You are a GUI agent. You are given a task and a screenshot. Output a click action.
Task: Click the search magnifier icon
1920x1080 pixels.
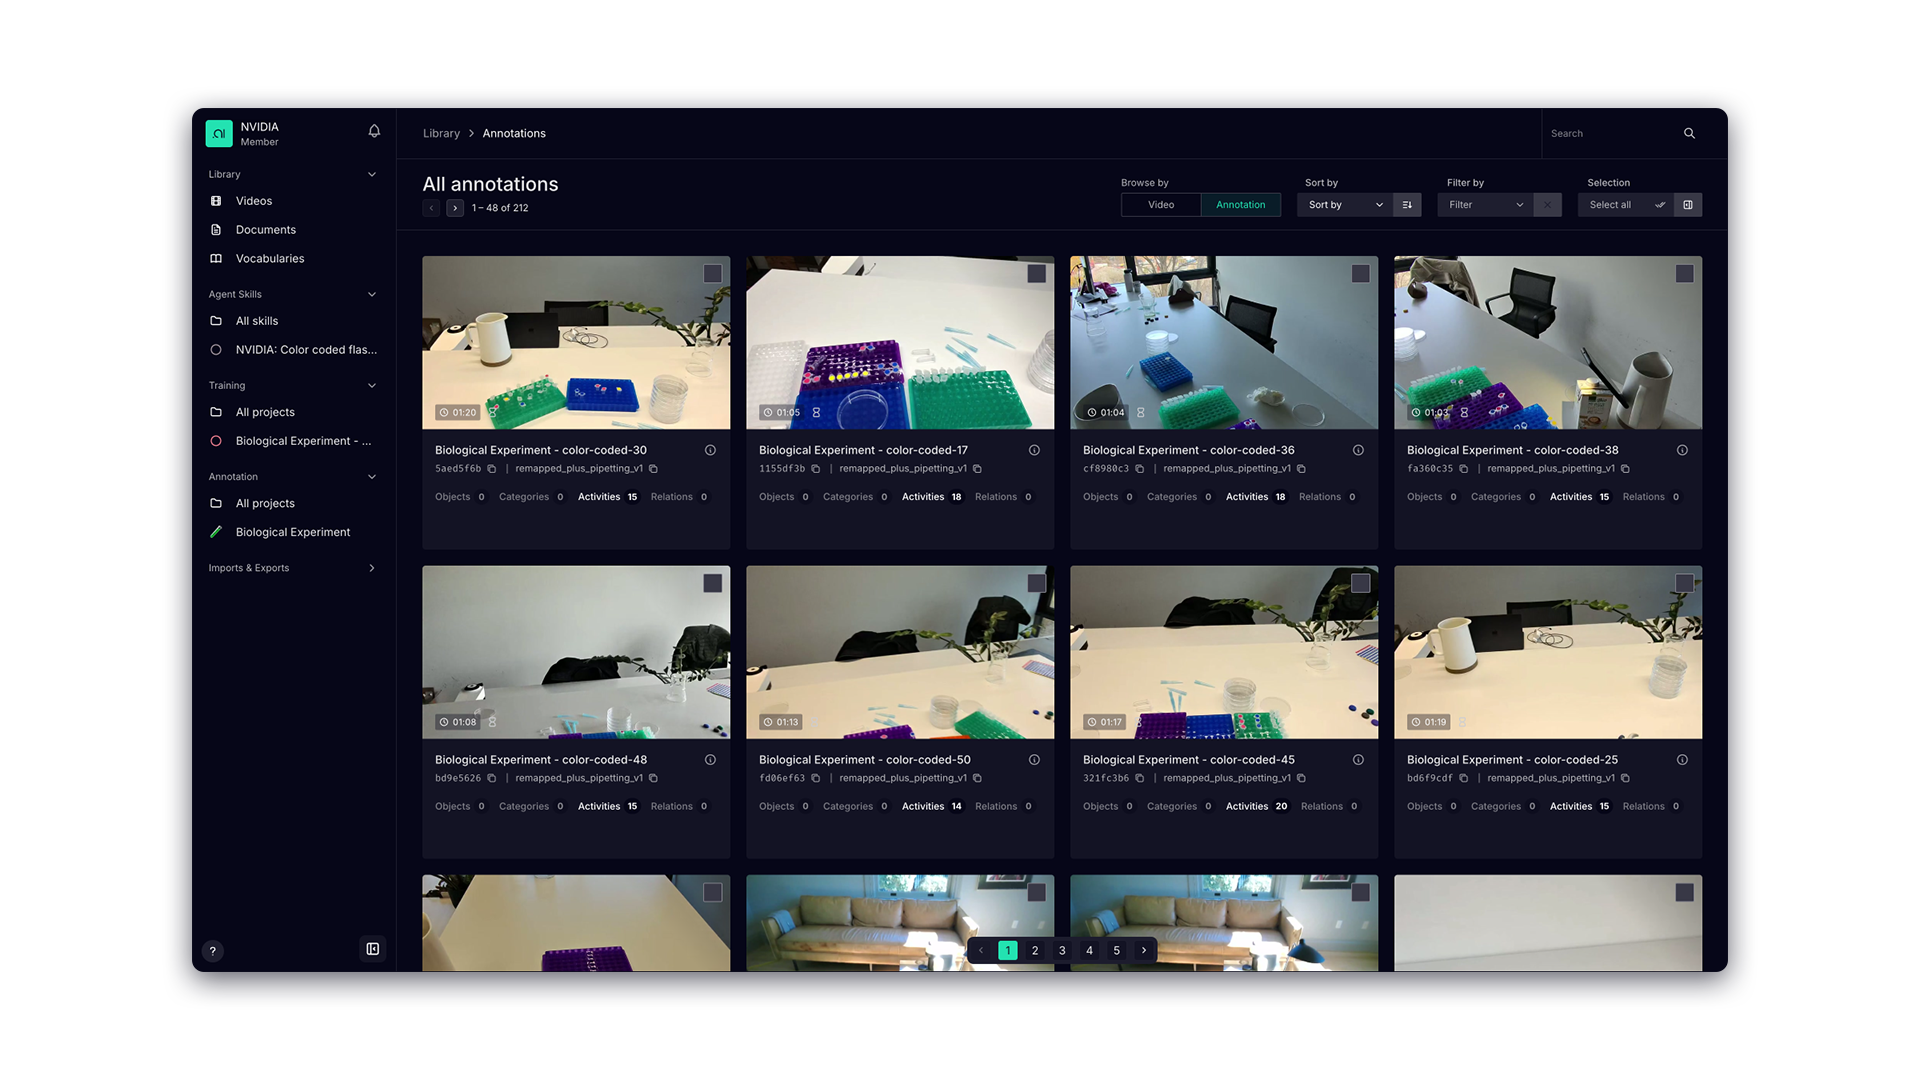pyautogui.click(x=1689, y=133)
